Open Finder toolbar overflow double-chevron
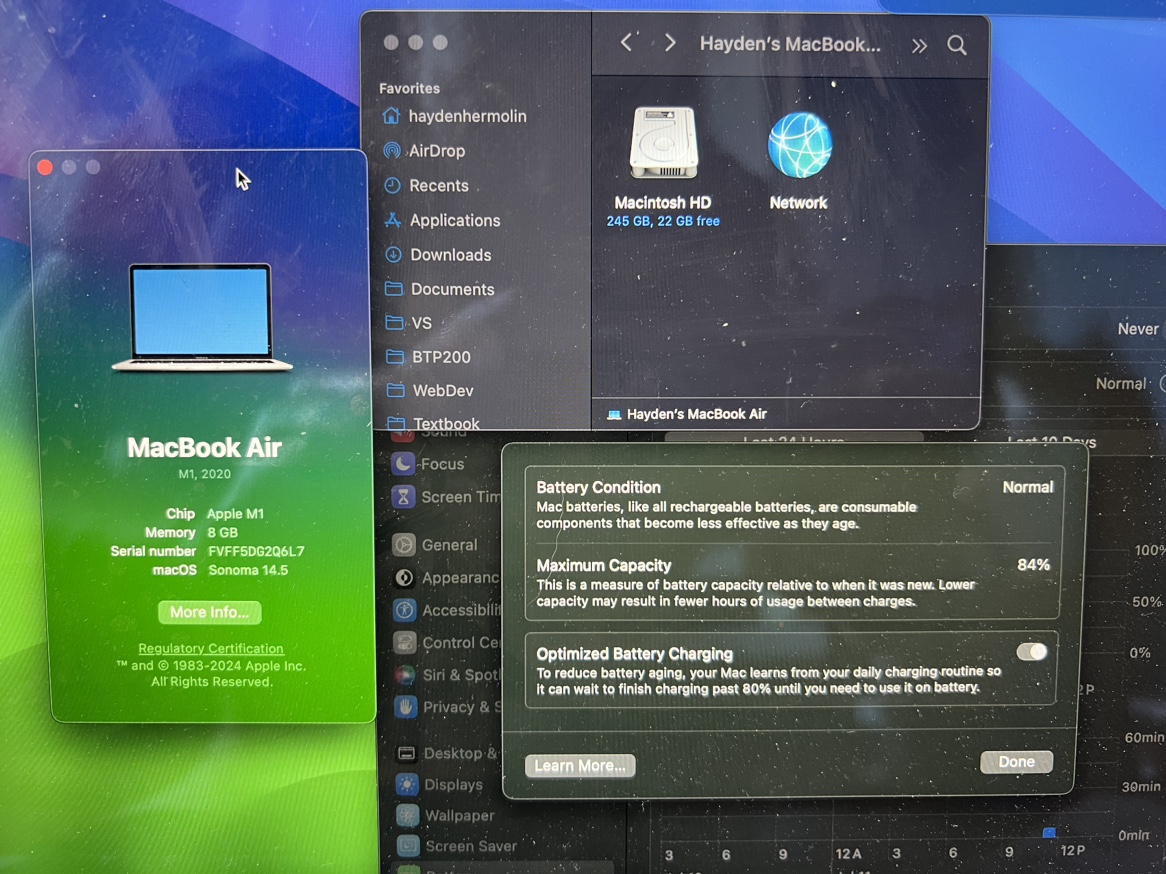 (919, 46)
